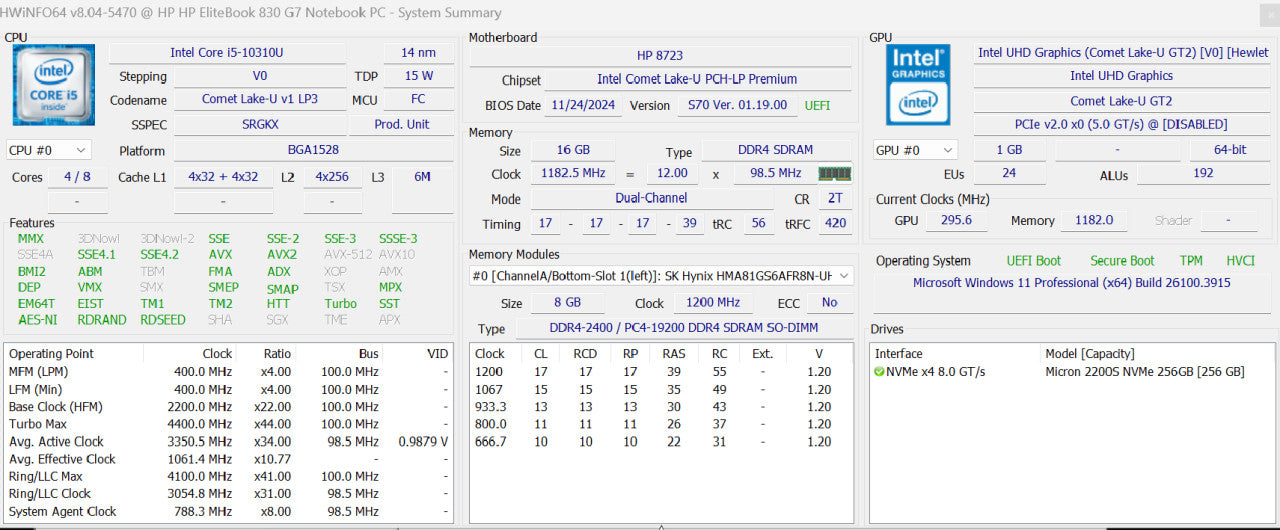Select the Turbo Max operating point row

(229, 424)
